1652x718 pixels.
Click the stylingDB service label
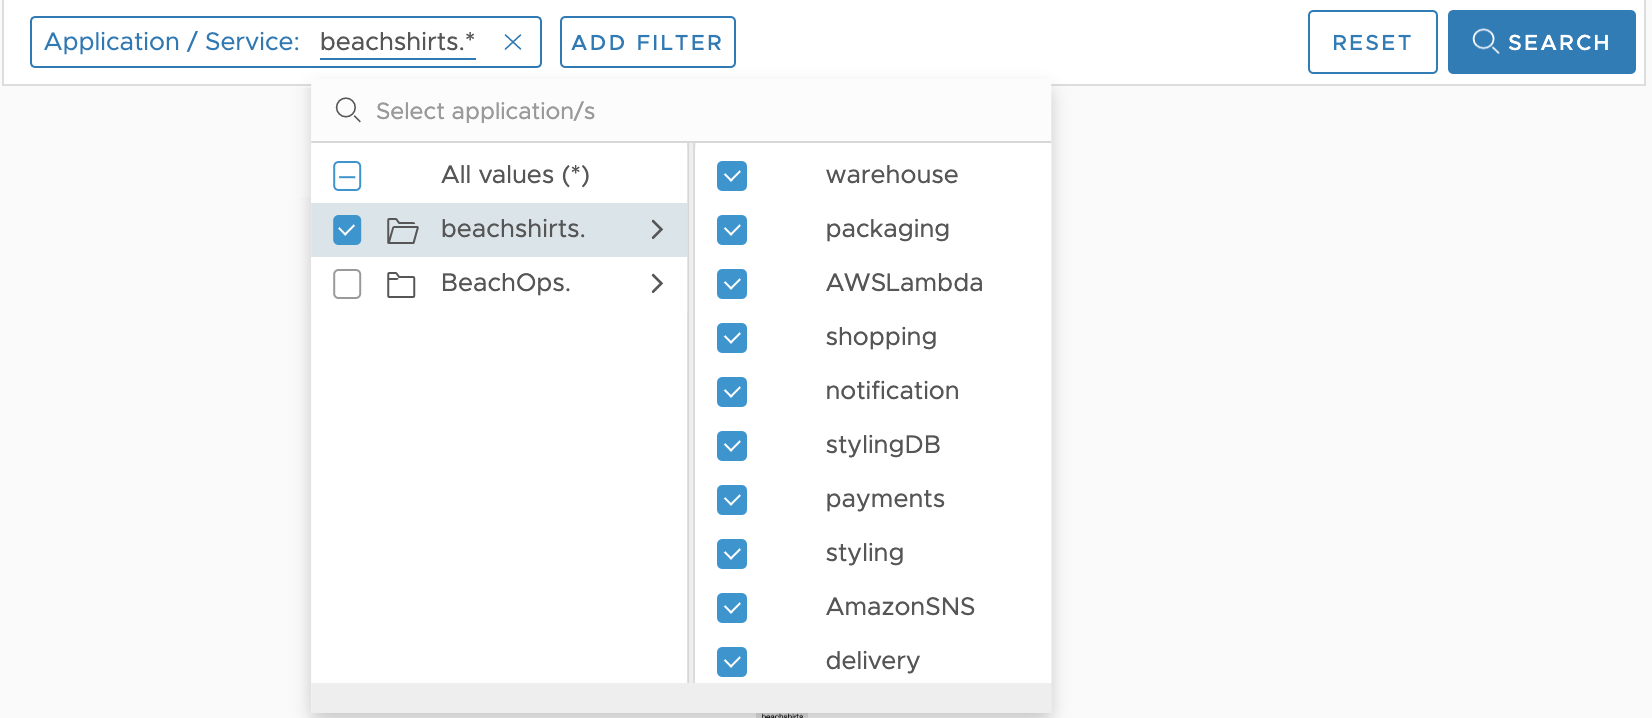tap(883, 446)
